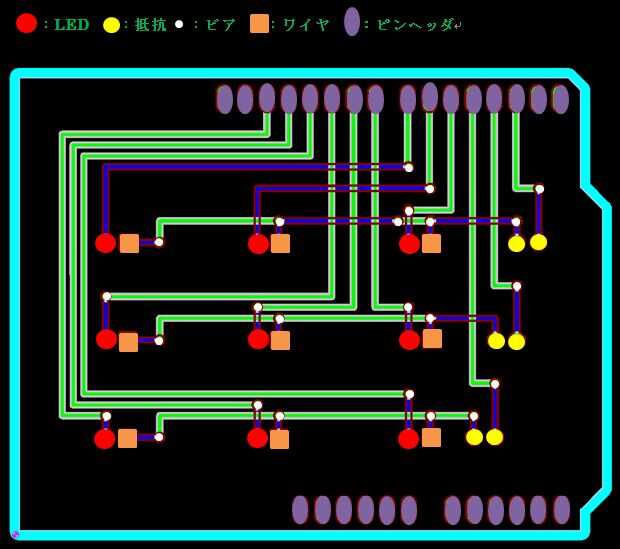Click the ワイヤ text label in legend

pyautogui.click(x=306, y=25)
